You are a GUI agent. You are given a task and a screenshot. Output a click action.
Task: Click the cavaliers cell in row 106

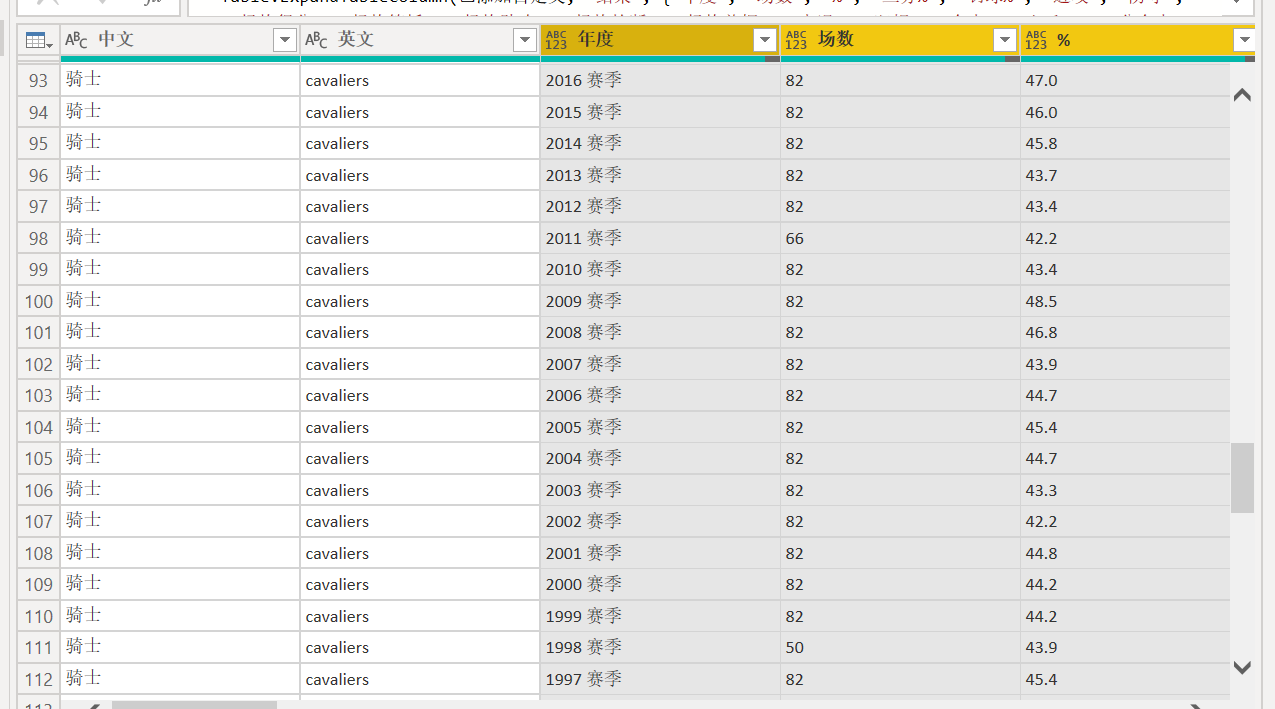[x=420, y=491]
